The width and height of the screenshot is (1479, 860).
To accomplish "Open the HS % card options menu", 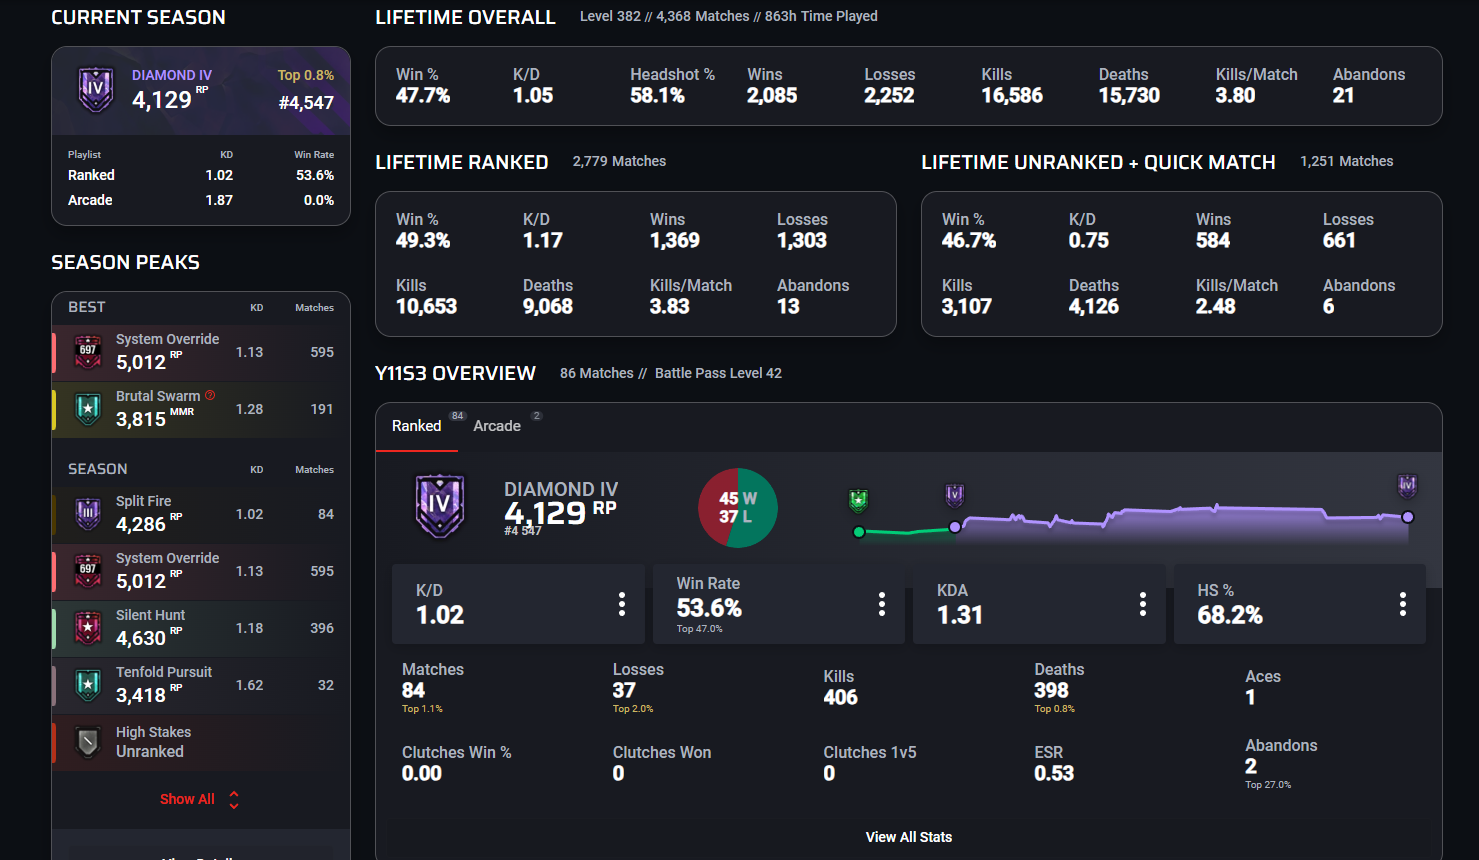I will point(1403,604).
